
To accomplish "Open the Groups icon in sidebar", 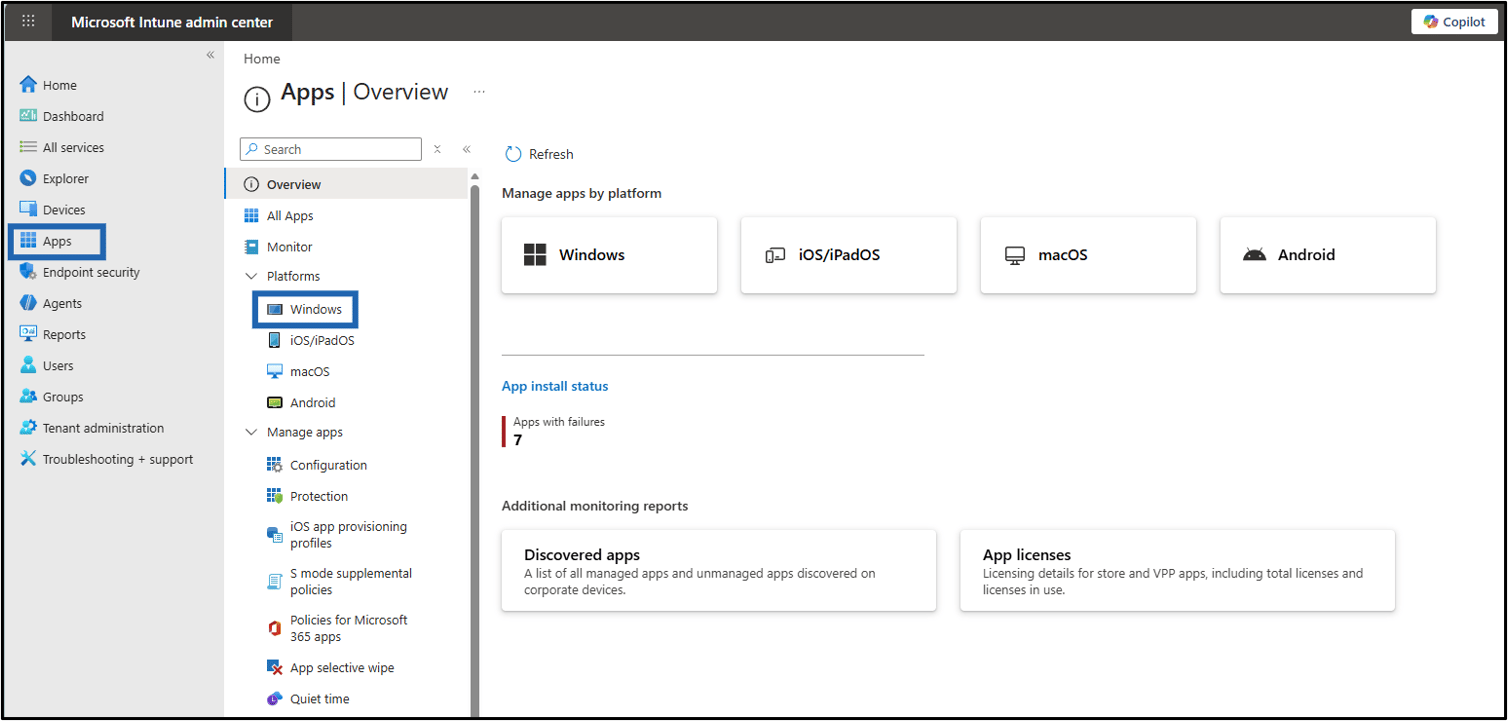I will [28, 396].
